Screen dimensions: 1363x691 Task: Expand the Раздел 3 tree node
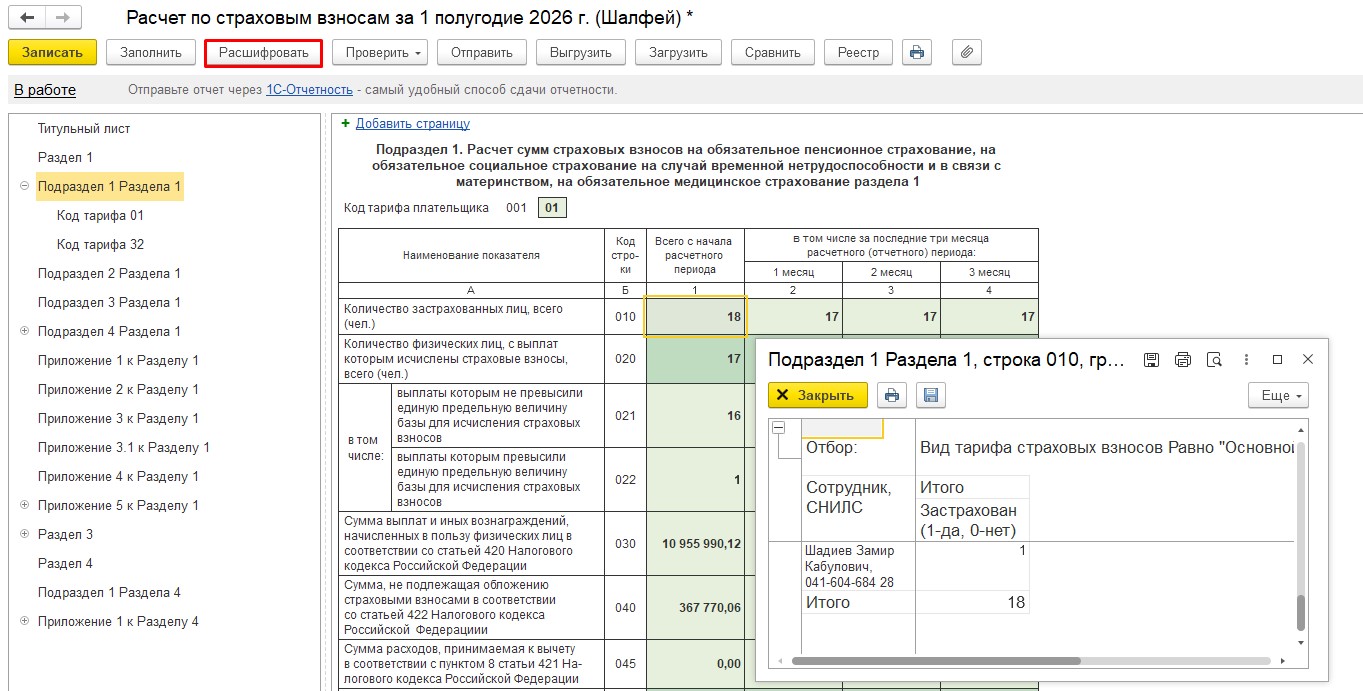(24, 534)
